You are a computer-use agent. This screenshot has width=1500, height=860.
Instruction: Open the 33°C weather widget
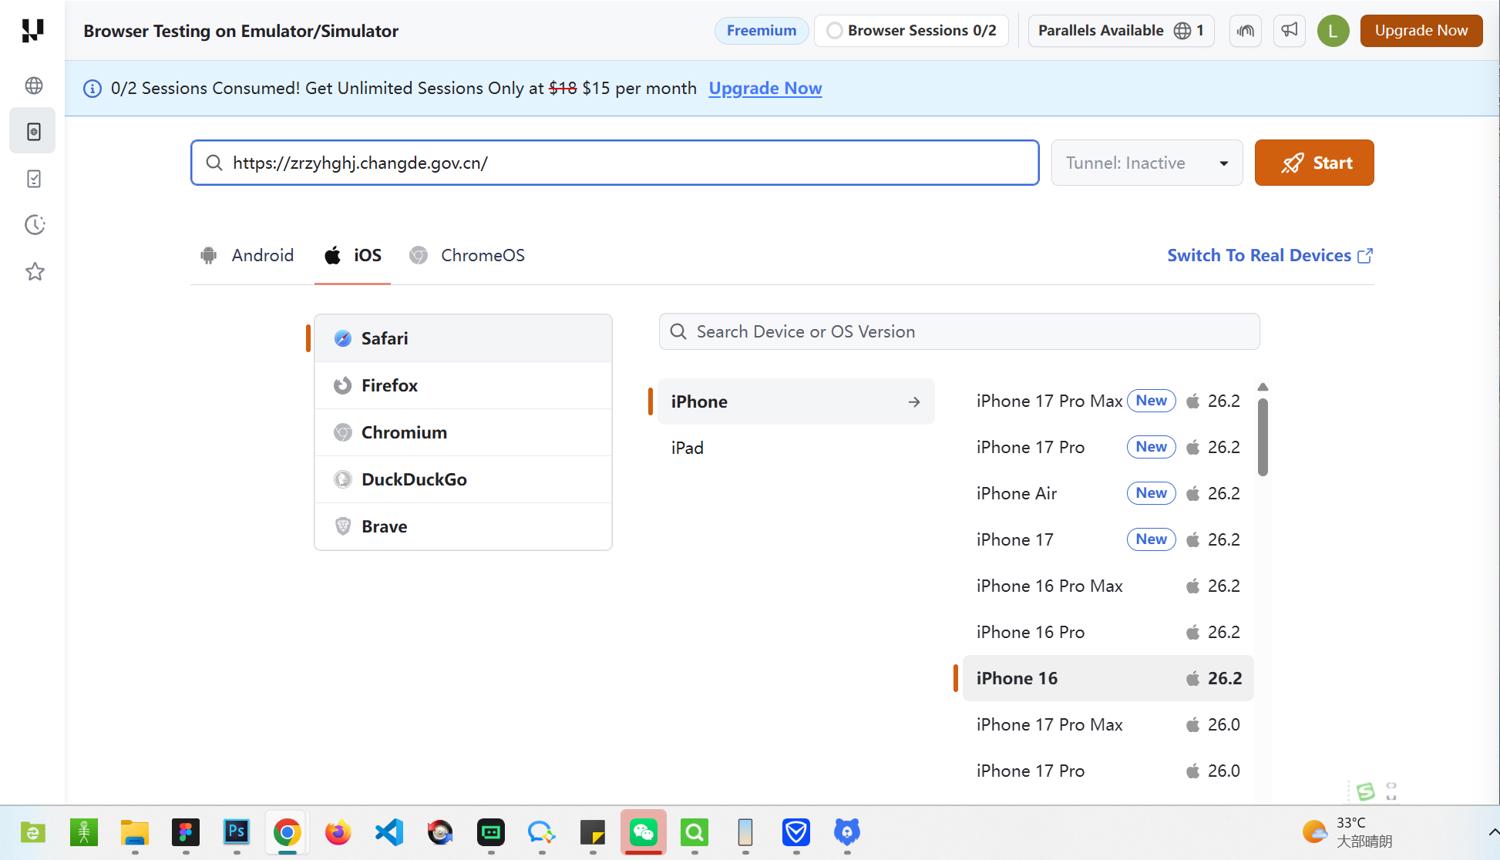click(1347, 832)
